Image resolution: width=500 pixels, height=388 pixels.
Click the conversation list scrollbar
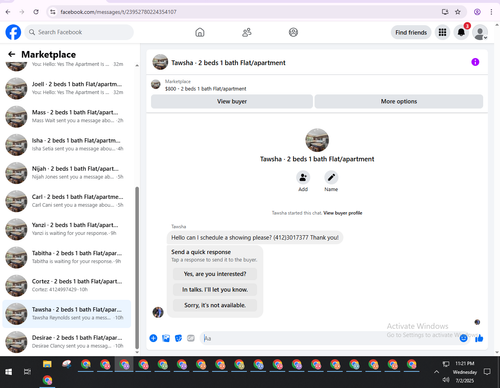pos(137,268)
